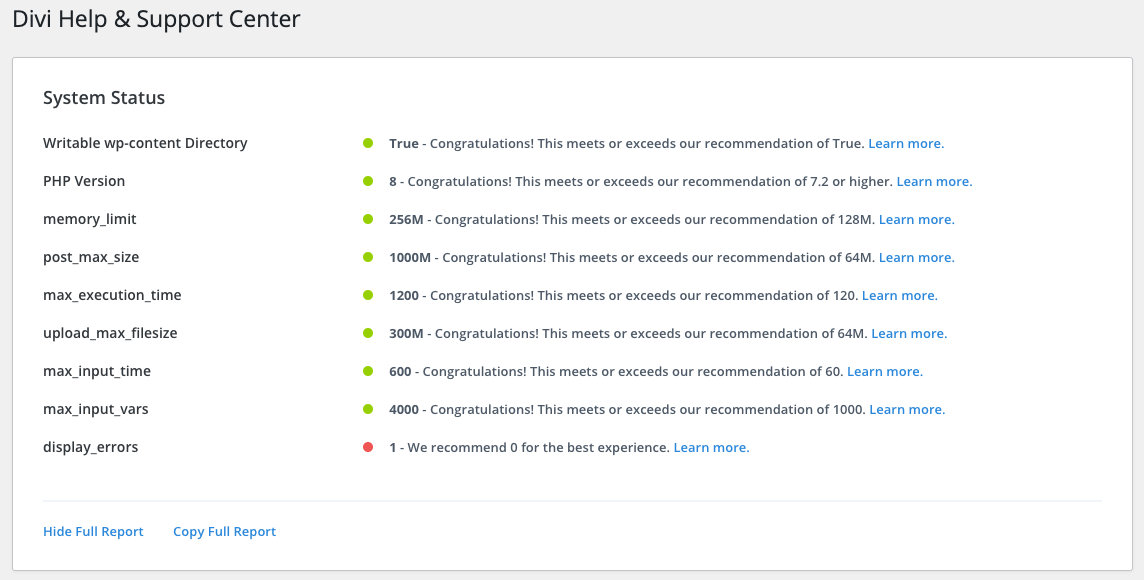1144x580 pixels.
Task: Click the bold '1000M' post size value
Action: tap(410, 258)
